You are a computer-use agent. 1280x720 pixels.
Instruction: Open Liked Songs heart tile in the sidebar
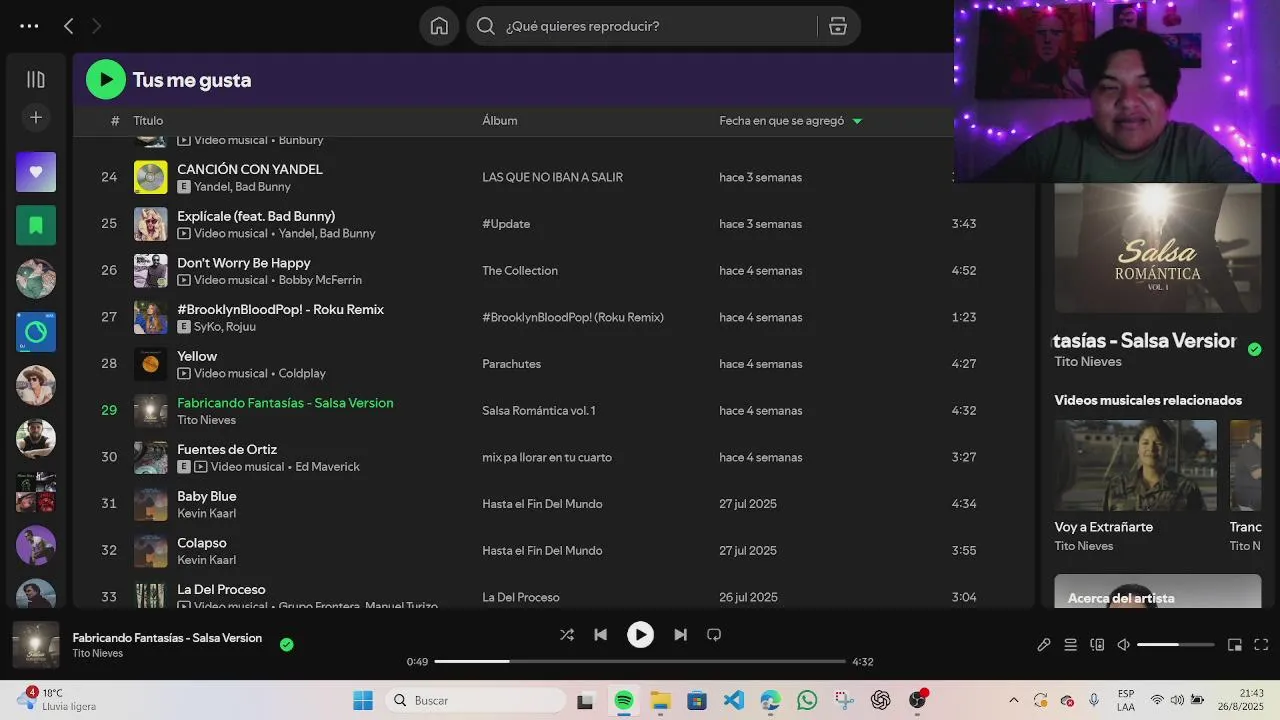click(x=36, y=172)
